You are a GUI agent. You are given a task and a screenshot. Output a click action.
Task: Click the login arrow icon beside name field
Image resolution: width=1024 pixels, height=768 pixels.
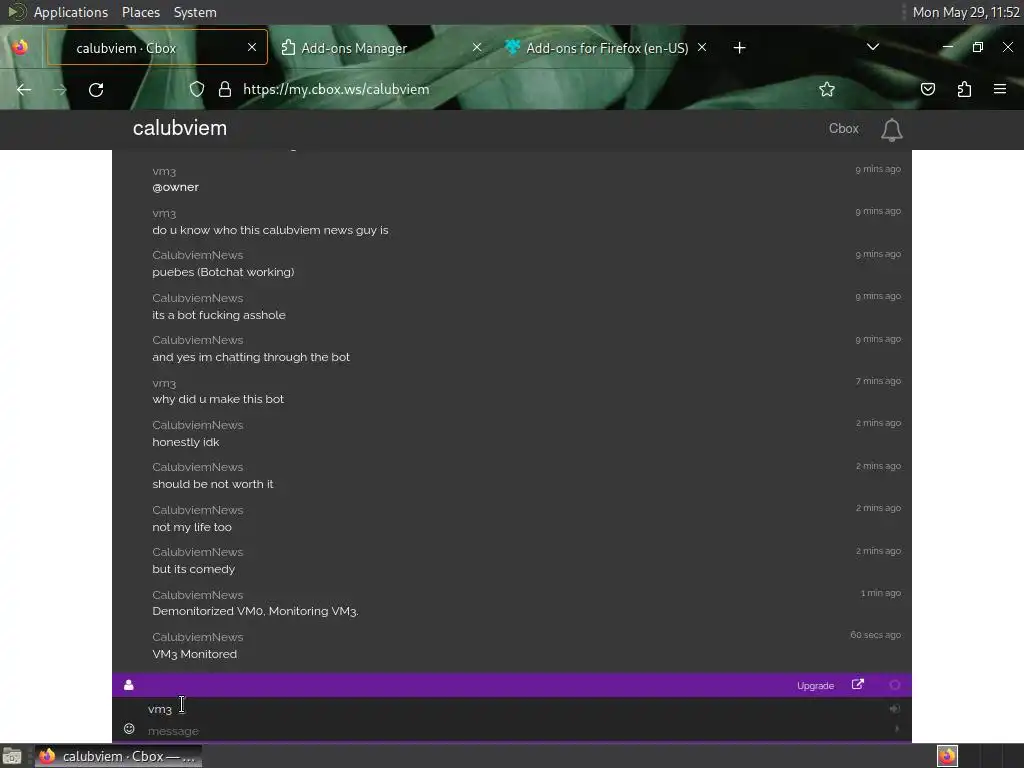click(895, 709)
